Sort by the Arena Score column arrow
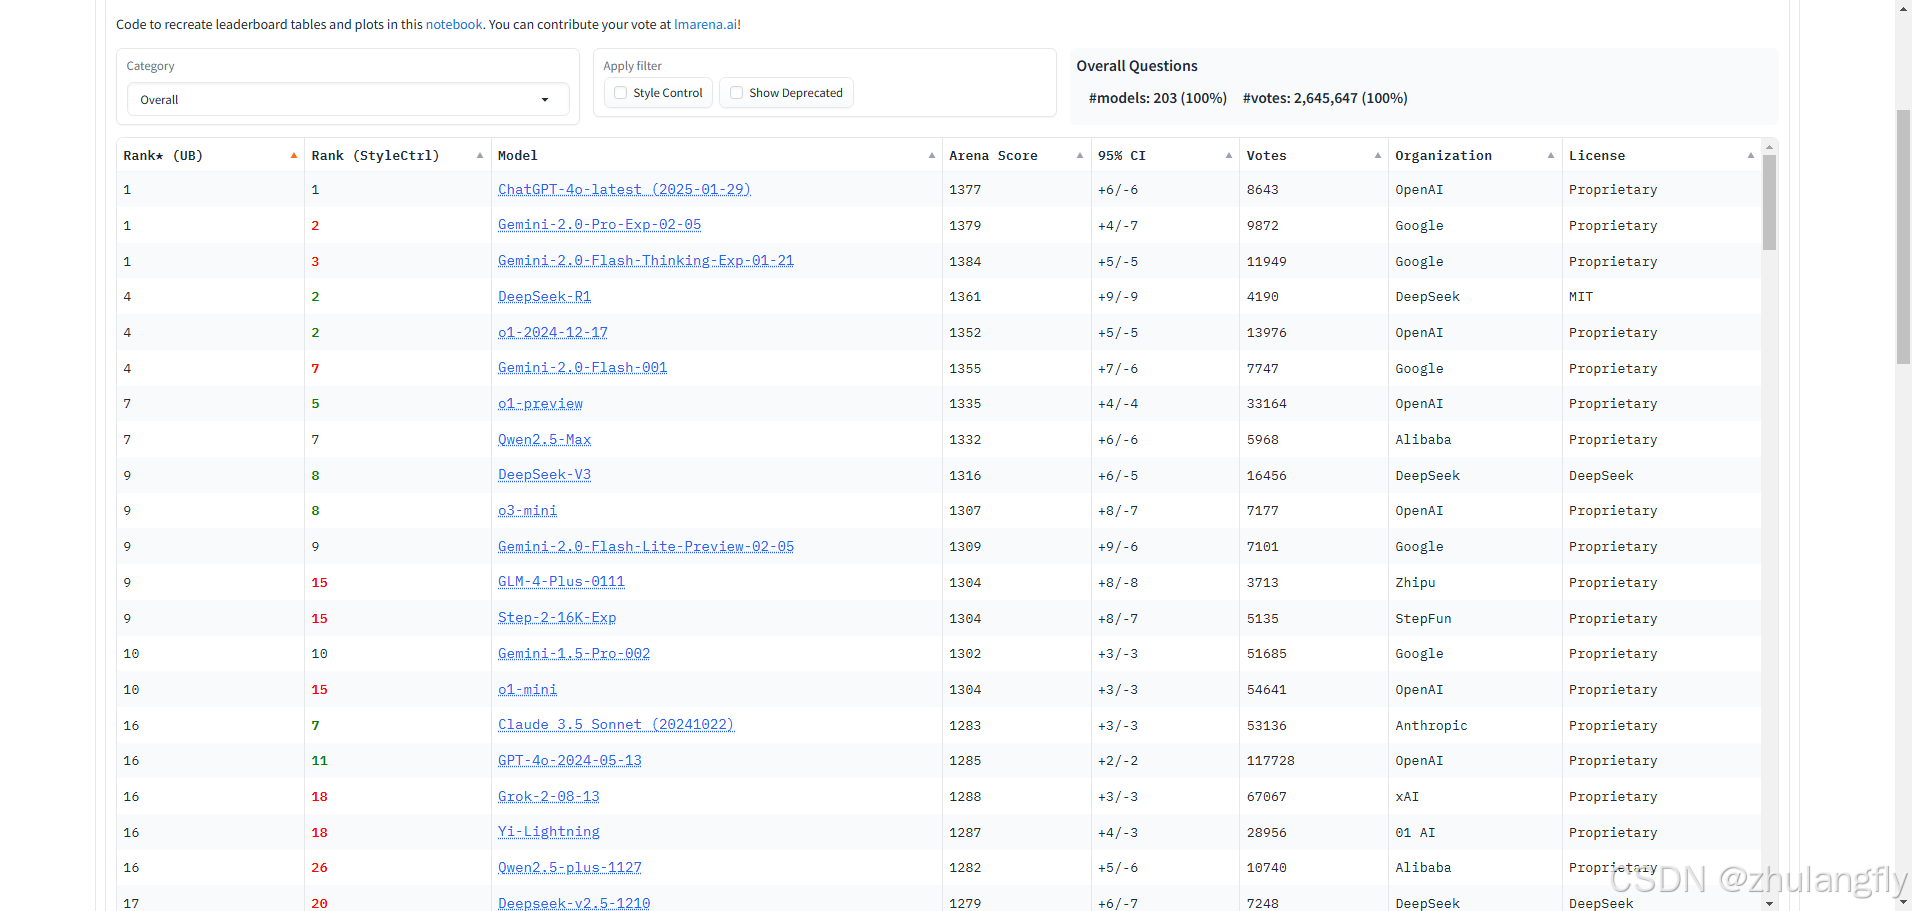The image size is (1912, 911). (x=1080, y=155)
